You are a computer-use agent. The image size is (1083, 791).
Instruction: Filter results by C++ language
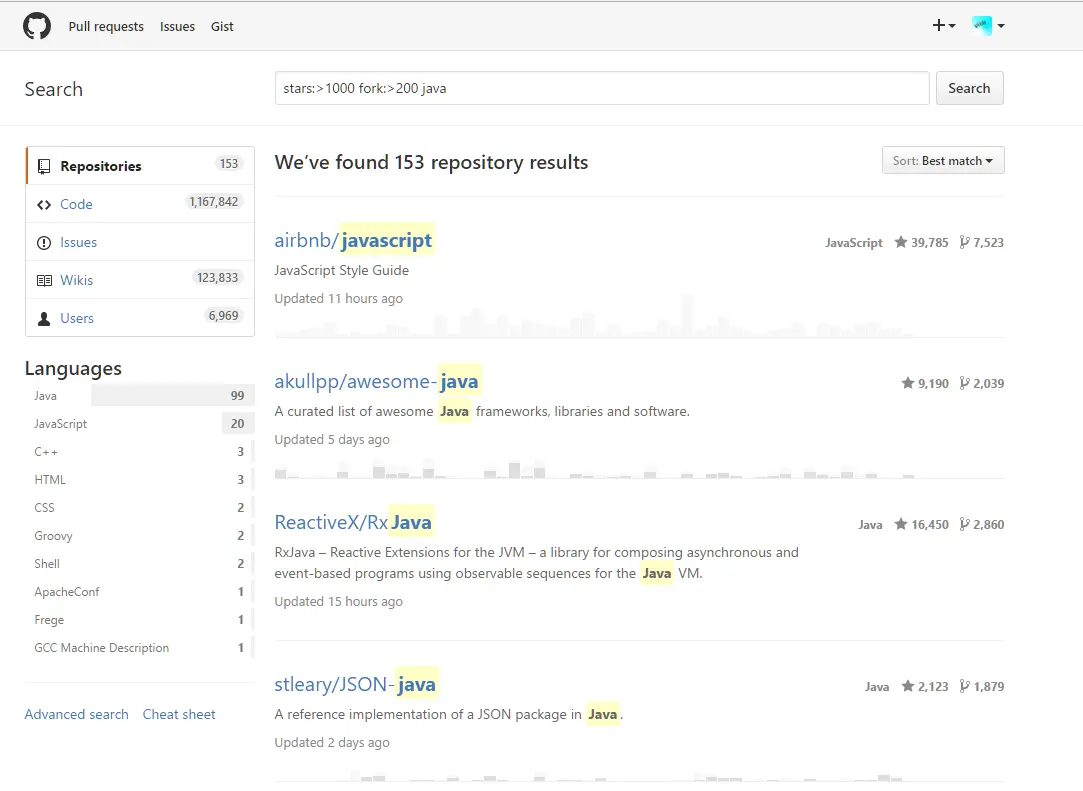click(140, 452)
